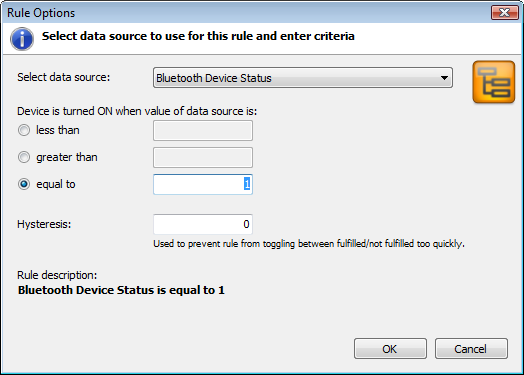Close the Rule Options window
The width and height of the screenshot is (524, 375).
(505, 13)
